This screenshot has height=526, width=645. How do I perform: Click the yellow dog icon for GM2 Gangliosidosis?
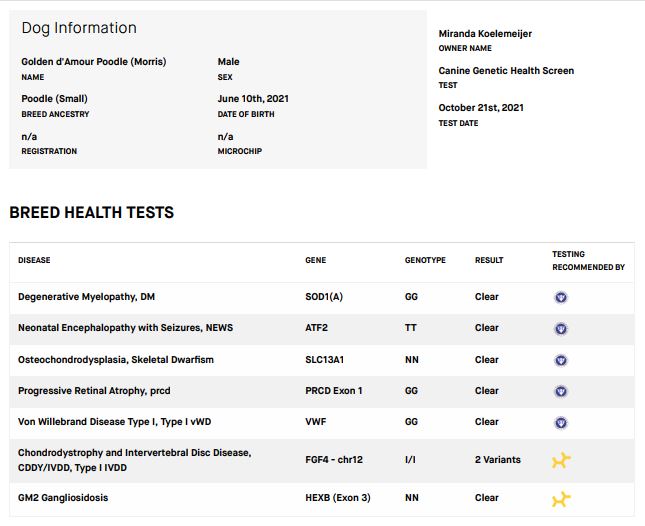562,498
